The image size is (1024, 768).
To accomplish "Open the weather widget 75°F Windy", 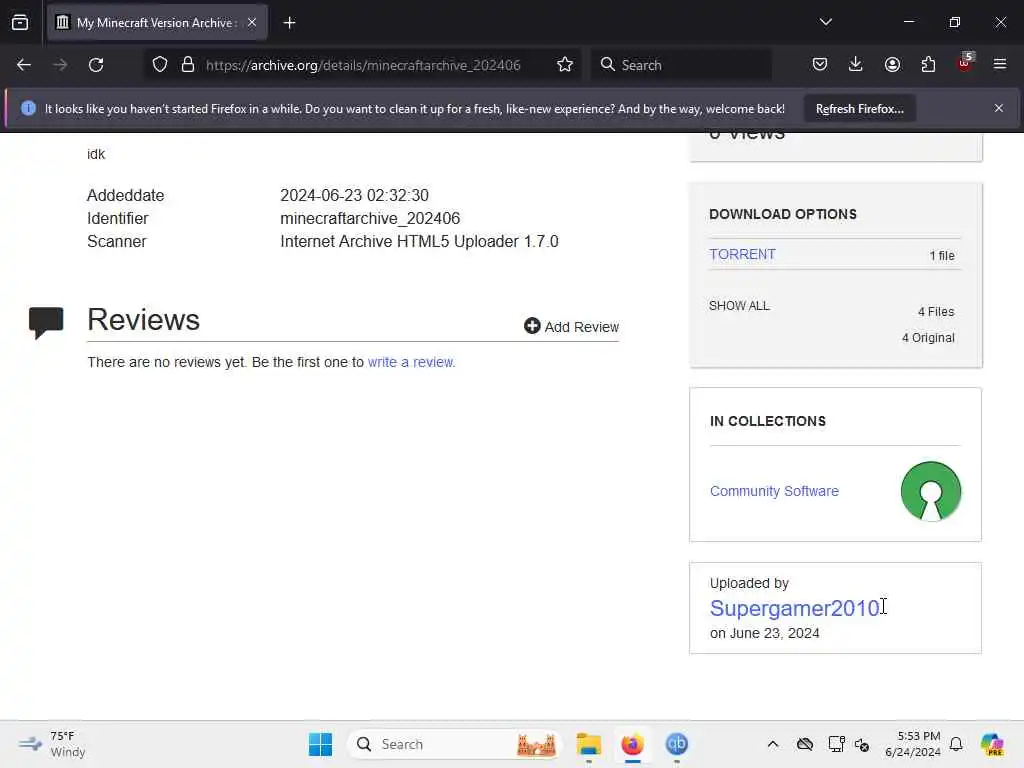I will pos(52,744).
